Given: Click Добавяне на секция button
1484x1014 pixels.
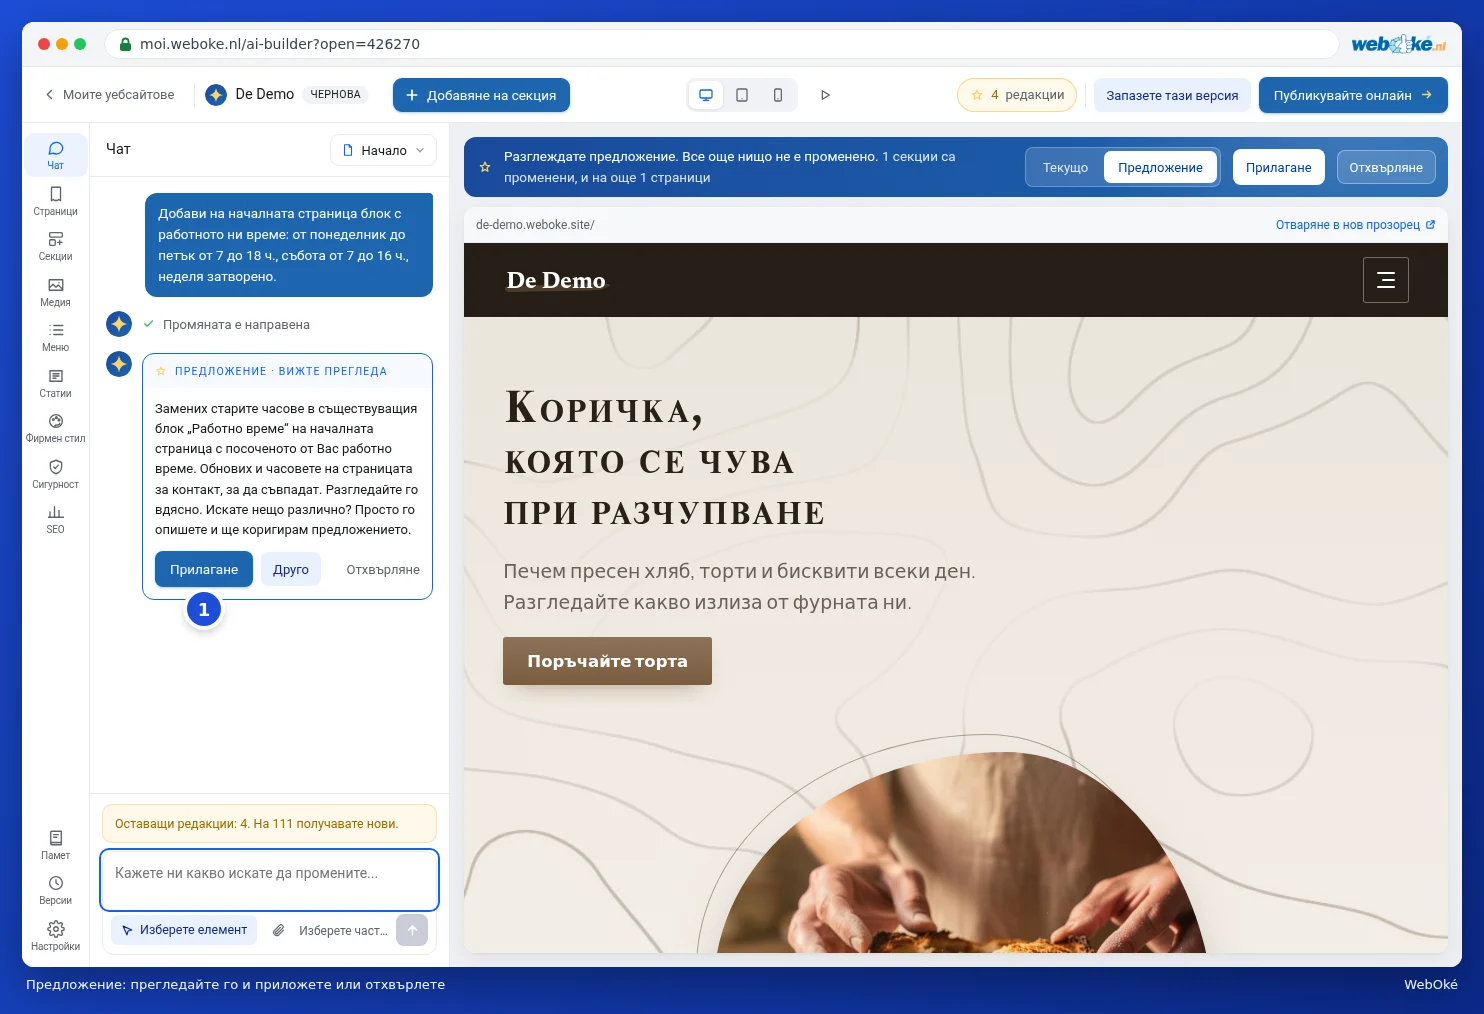Looking at the screenshot, I should coord(481,95).
